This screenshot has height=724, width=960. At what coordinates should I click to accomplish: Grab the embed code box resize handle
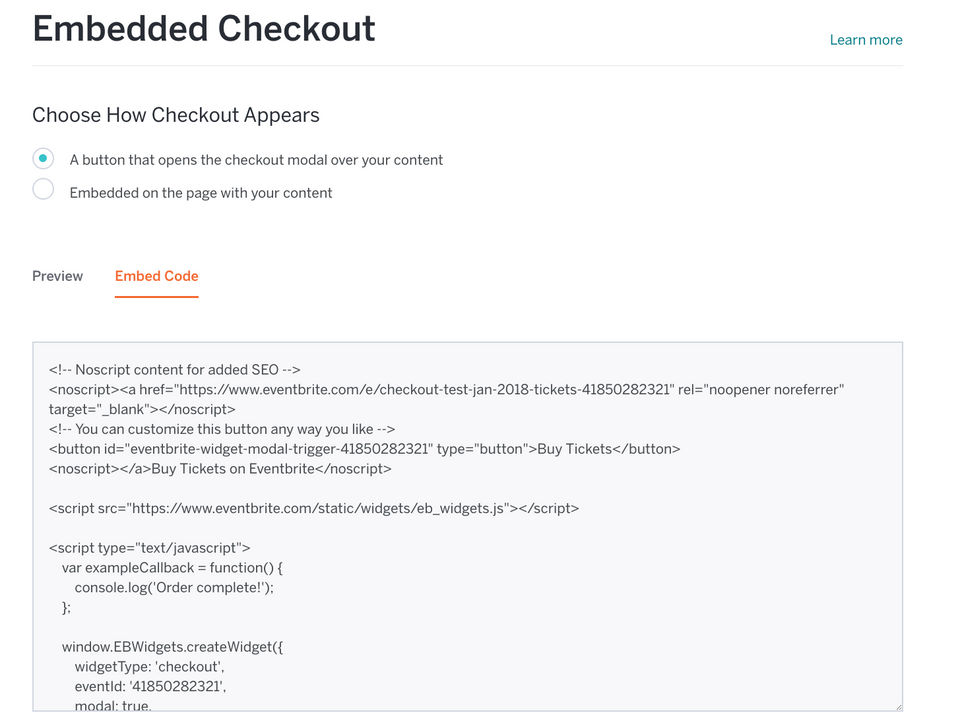pyautogui.click(x=896, y=705)
